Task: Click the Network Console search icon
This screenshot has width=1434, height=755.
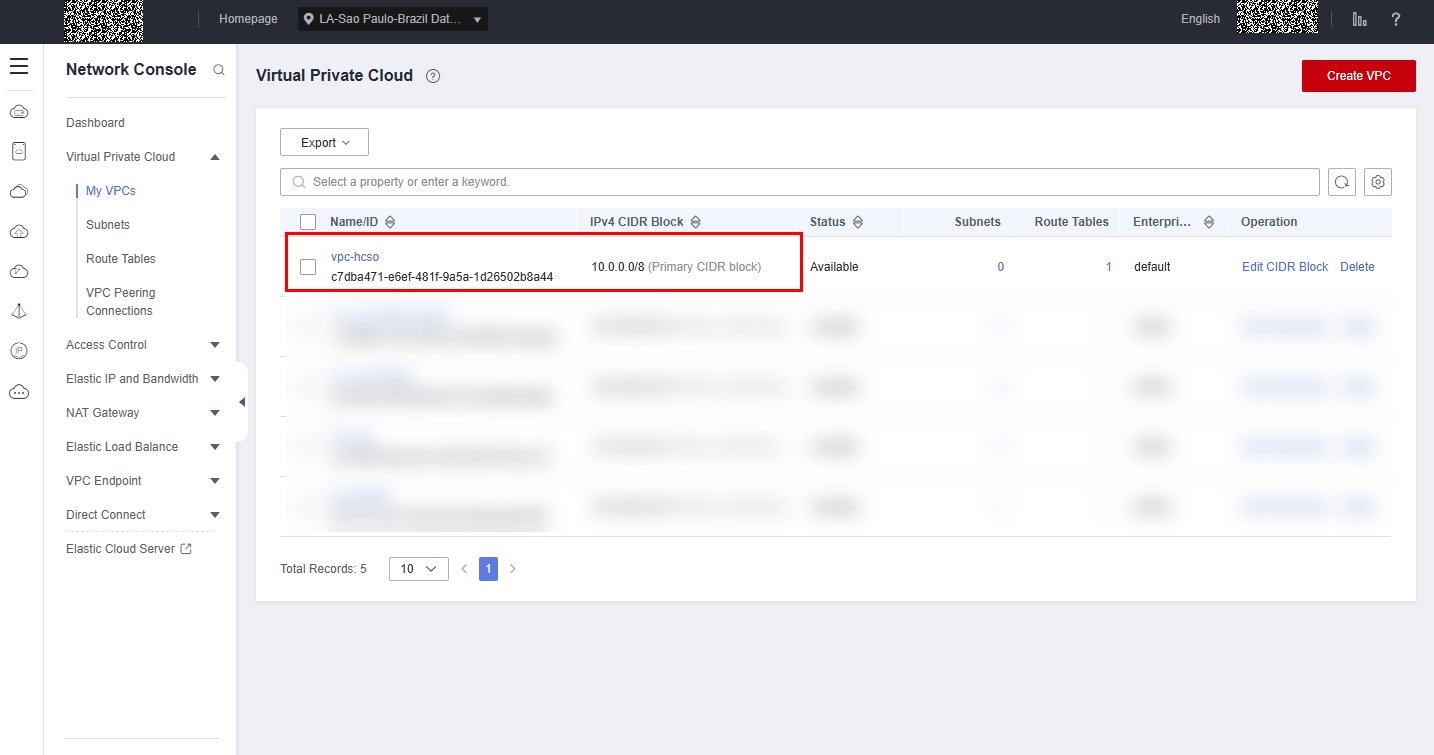Action: point(219,71)
